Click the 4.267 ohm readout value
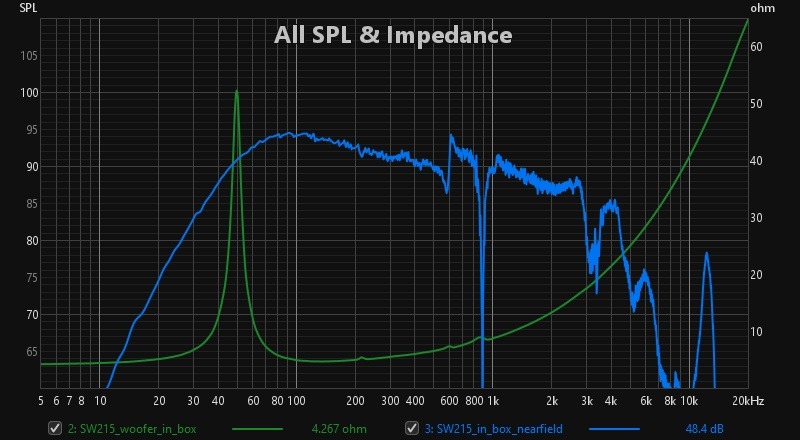 tap(339, 429)
